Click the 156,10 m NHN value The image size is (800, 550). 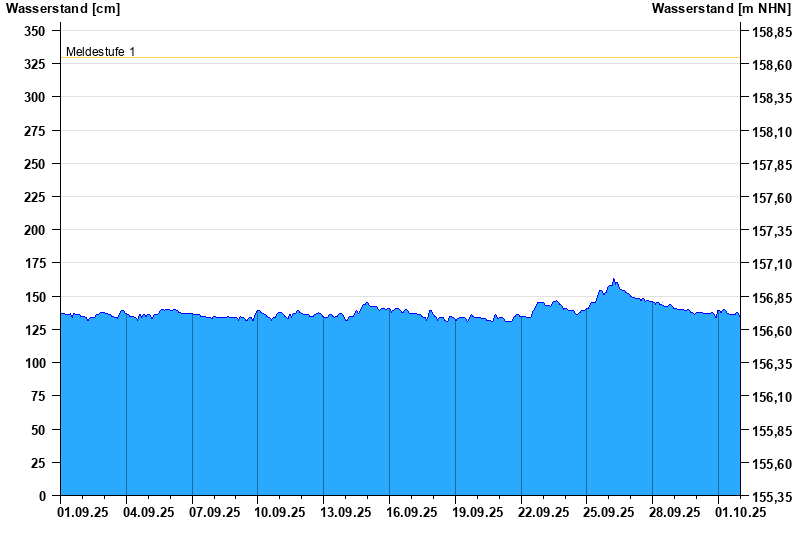772,397
